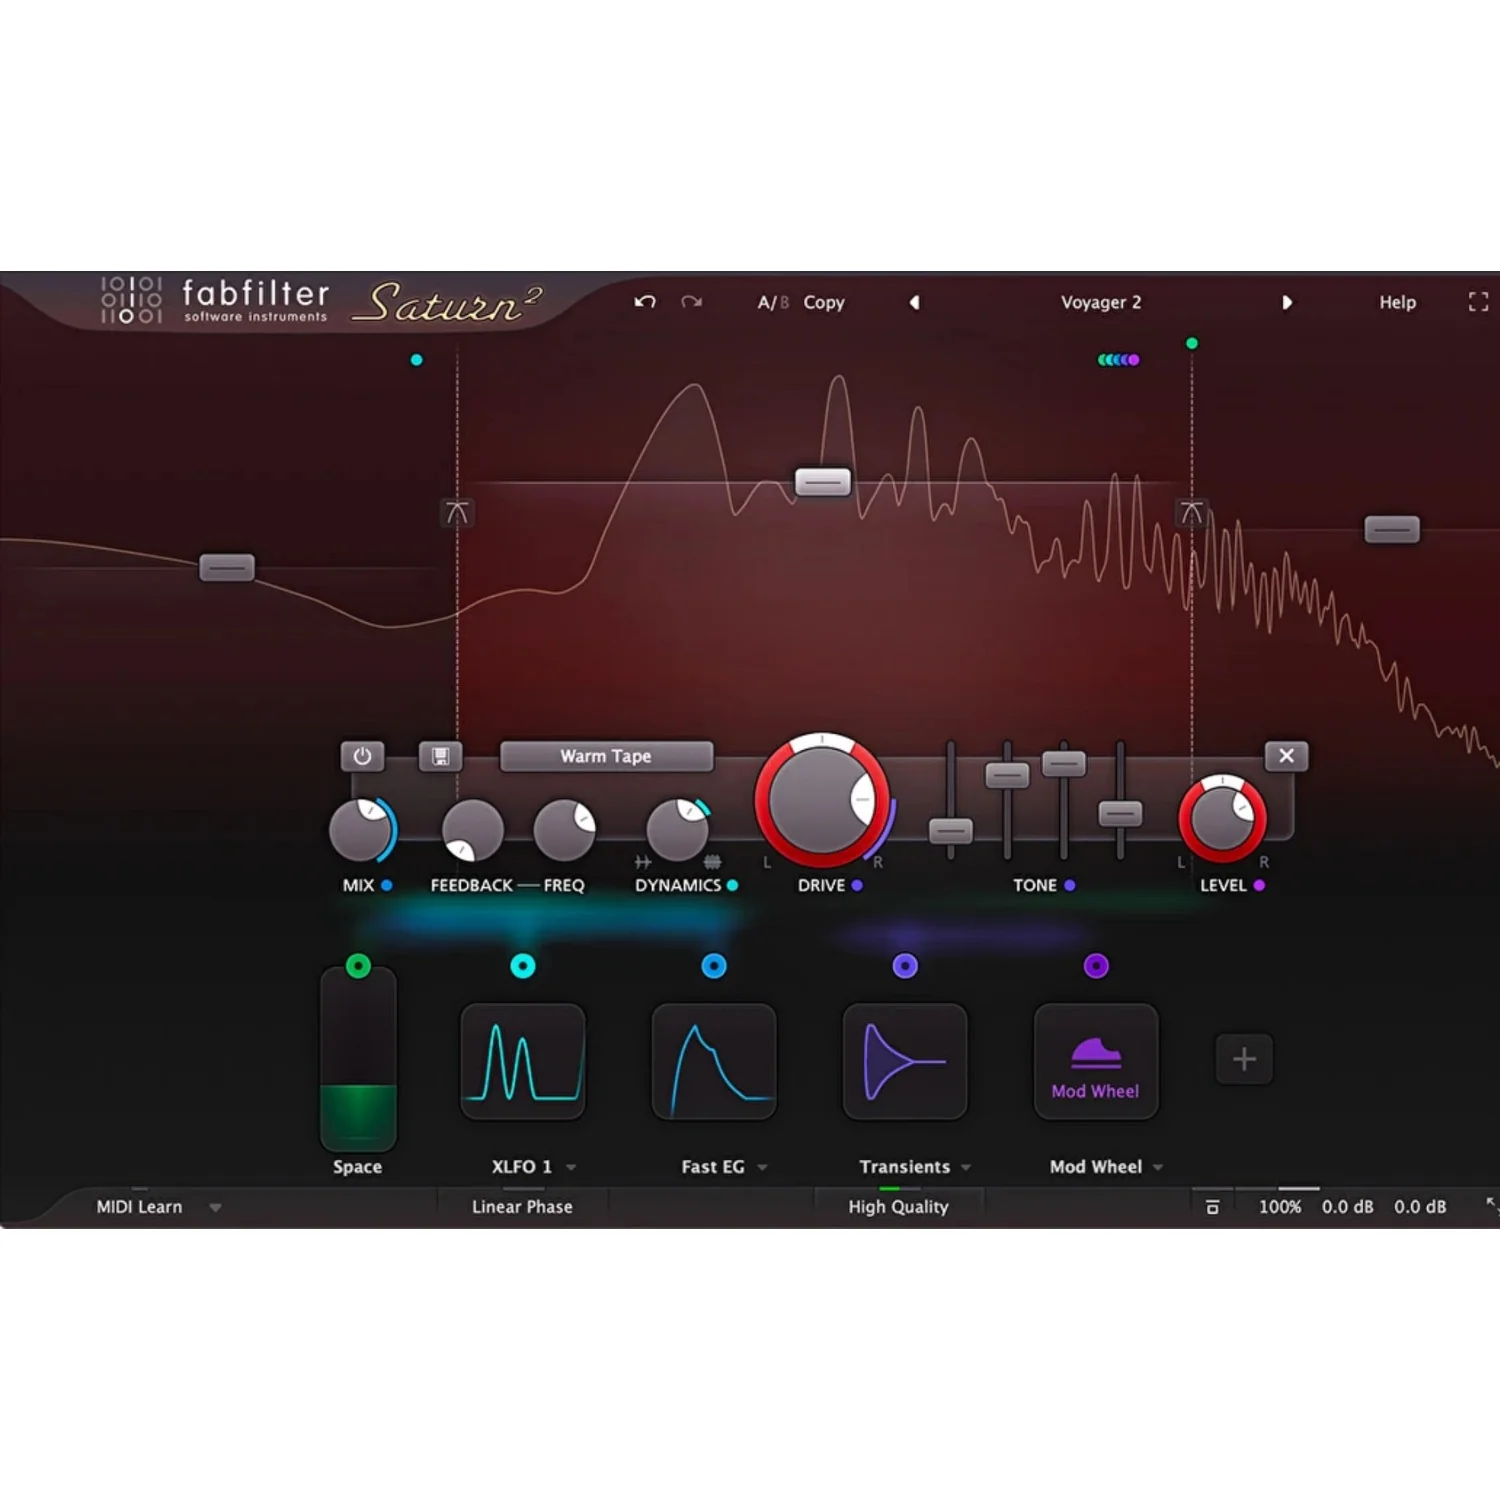Click the left crossover split handle icon
This screenshot has width=1500, height=1500.
point(457,513)
